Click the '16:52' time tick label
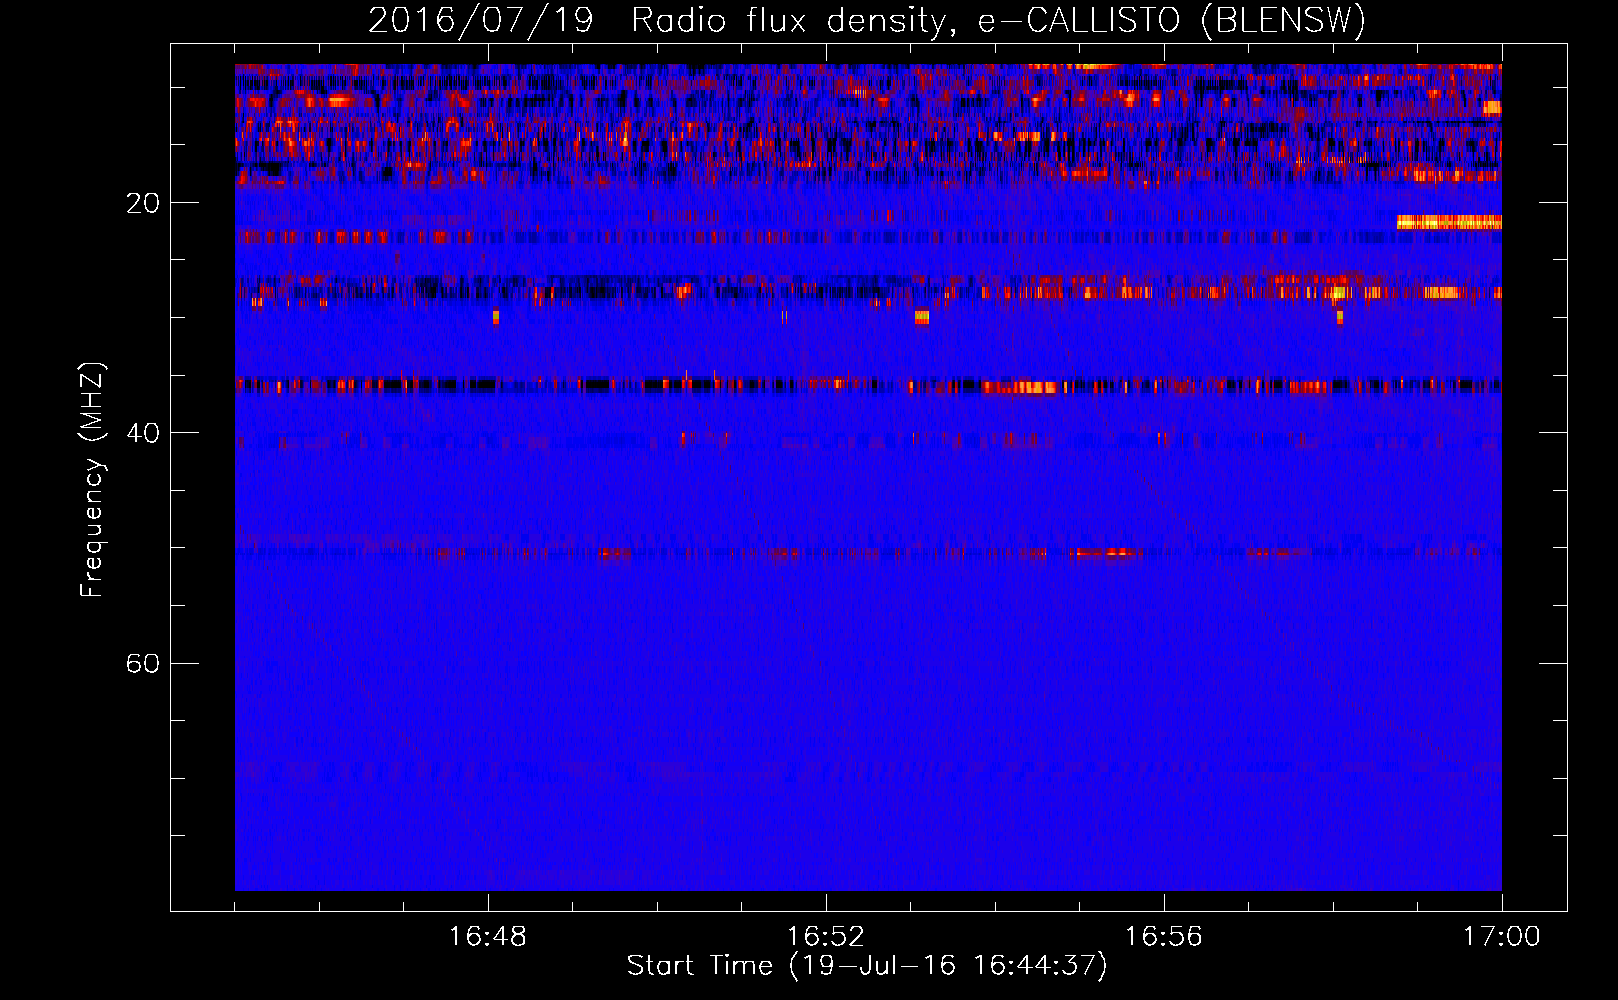This screenshot has width=1618, height=1000. [x=826, y=937]
